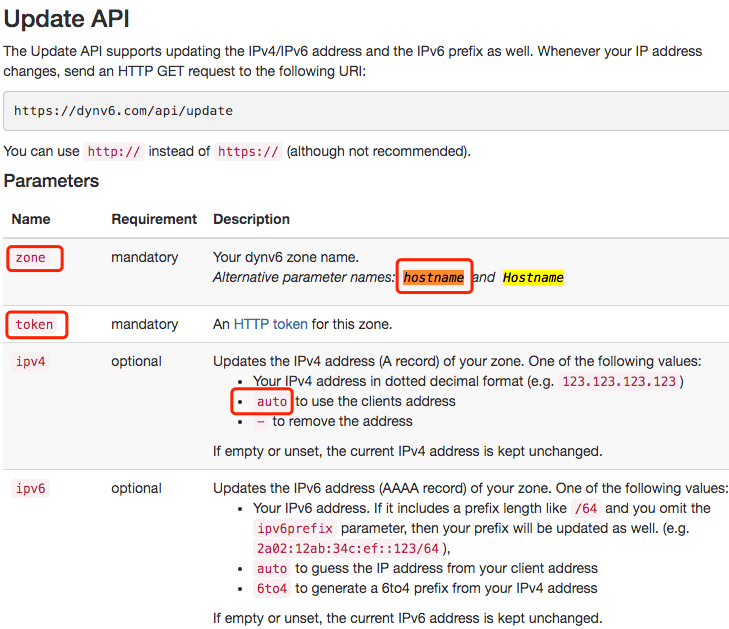Click the Requirement column header
This screenshot has width=729, height=629.
[154, 219]
